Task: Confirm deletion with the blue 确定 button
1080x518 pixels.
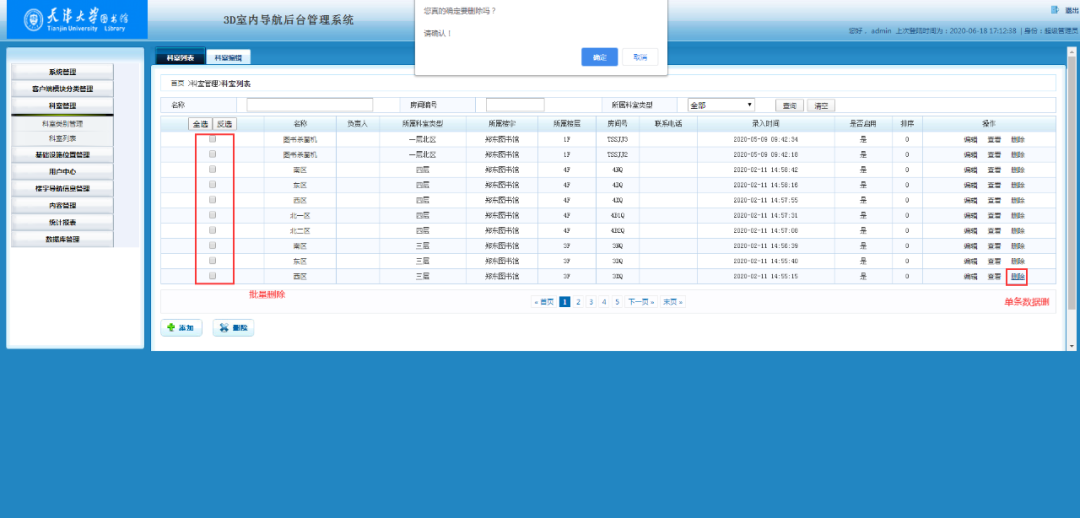Action: (599, 57)
